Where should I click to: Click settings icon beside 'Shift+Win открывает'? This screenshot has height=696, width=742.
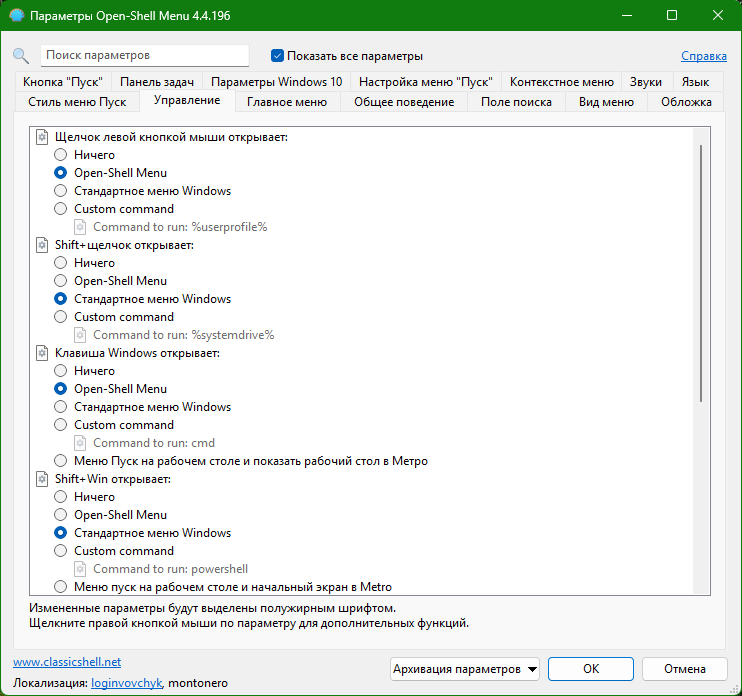pyautogui.click(x=42, y=479)
